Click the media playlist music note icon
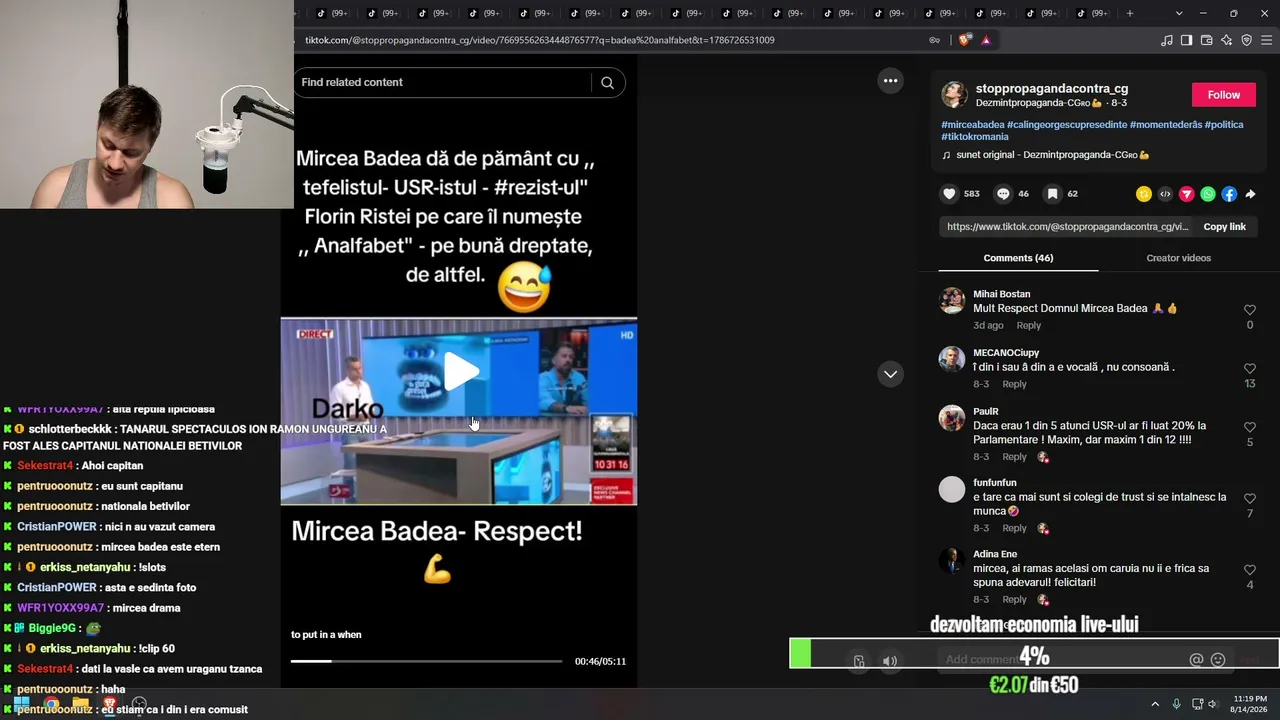 [x=1167, y=40]
